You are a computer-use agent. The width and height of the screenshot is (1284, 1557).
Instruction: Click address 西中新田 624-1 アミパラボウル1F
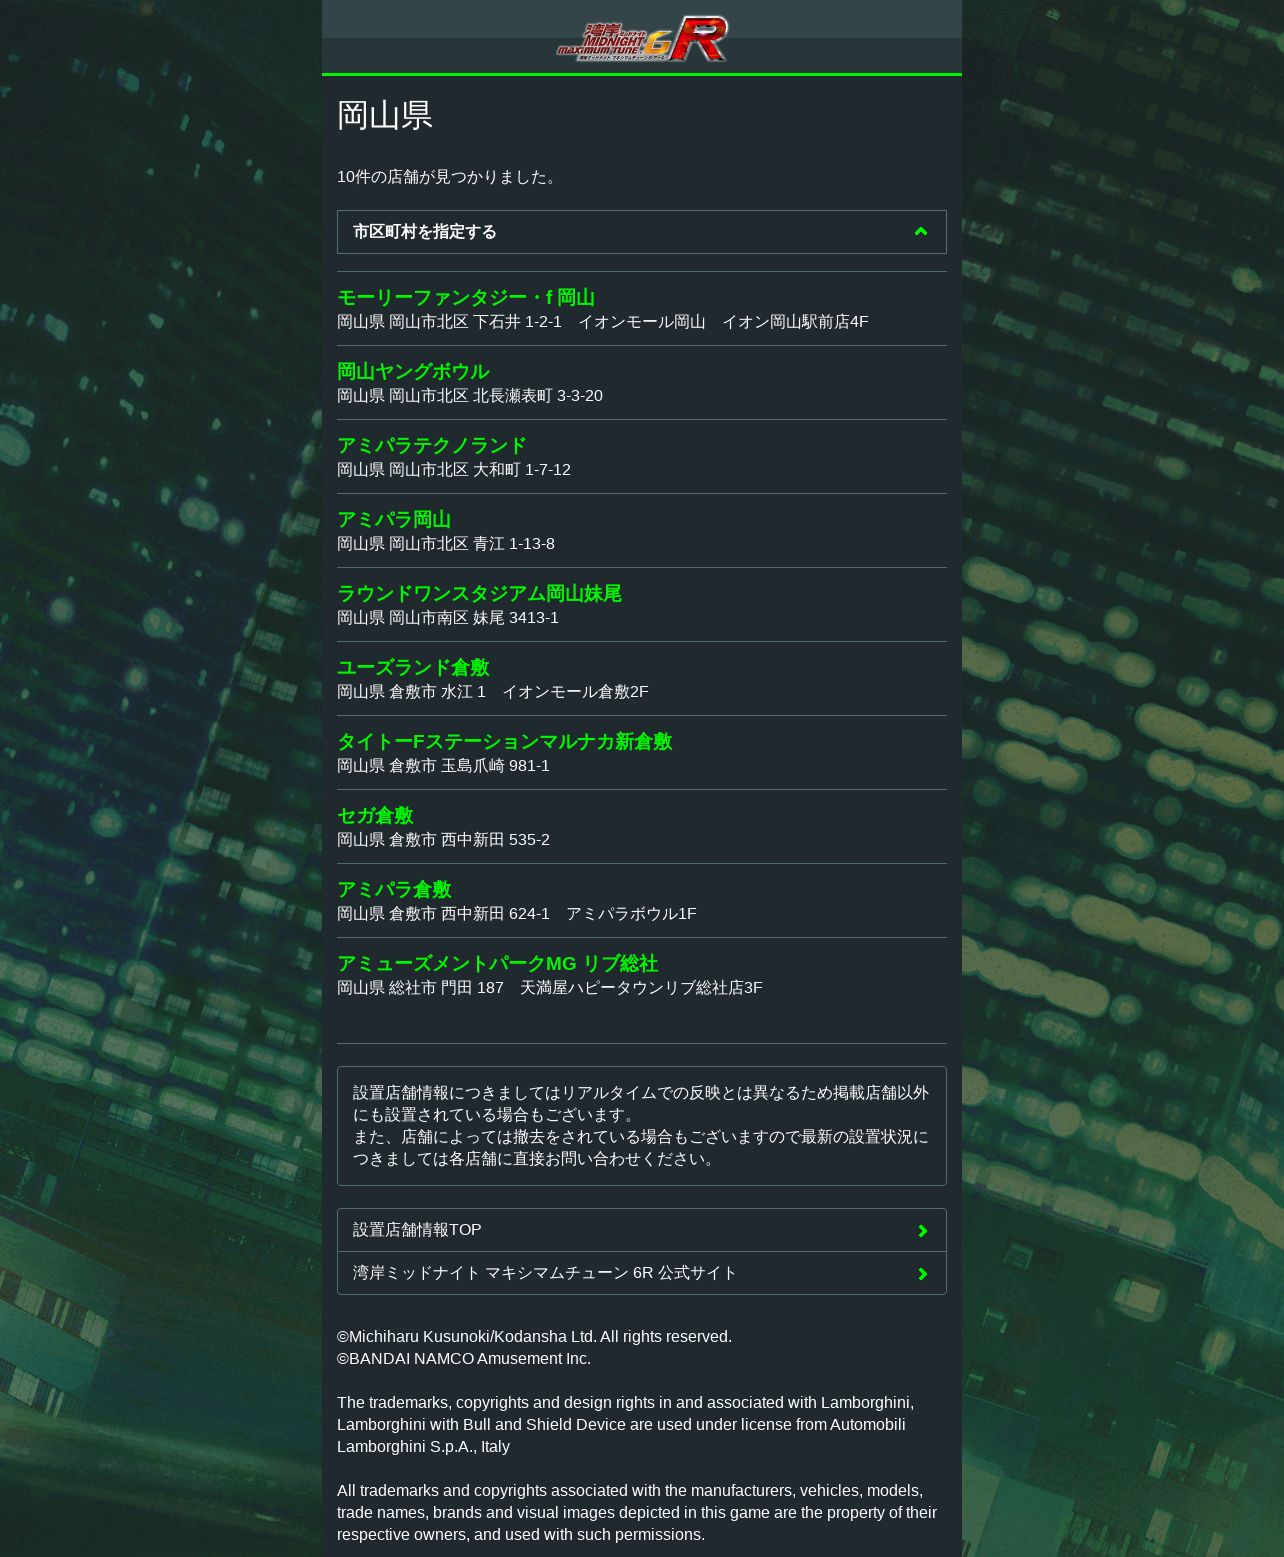pyautogui.click(x=517, y=914)
